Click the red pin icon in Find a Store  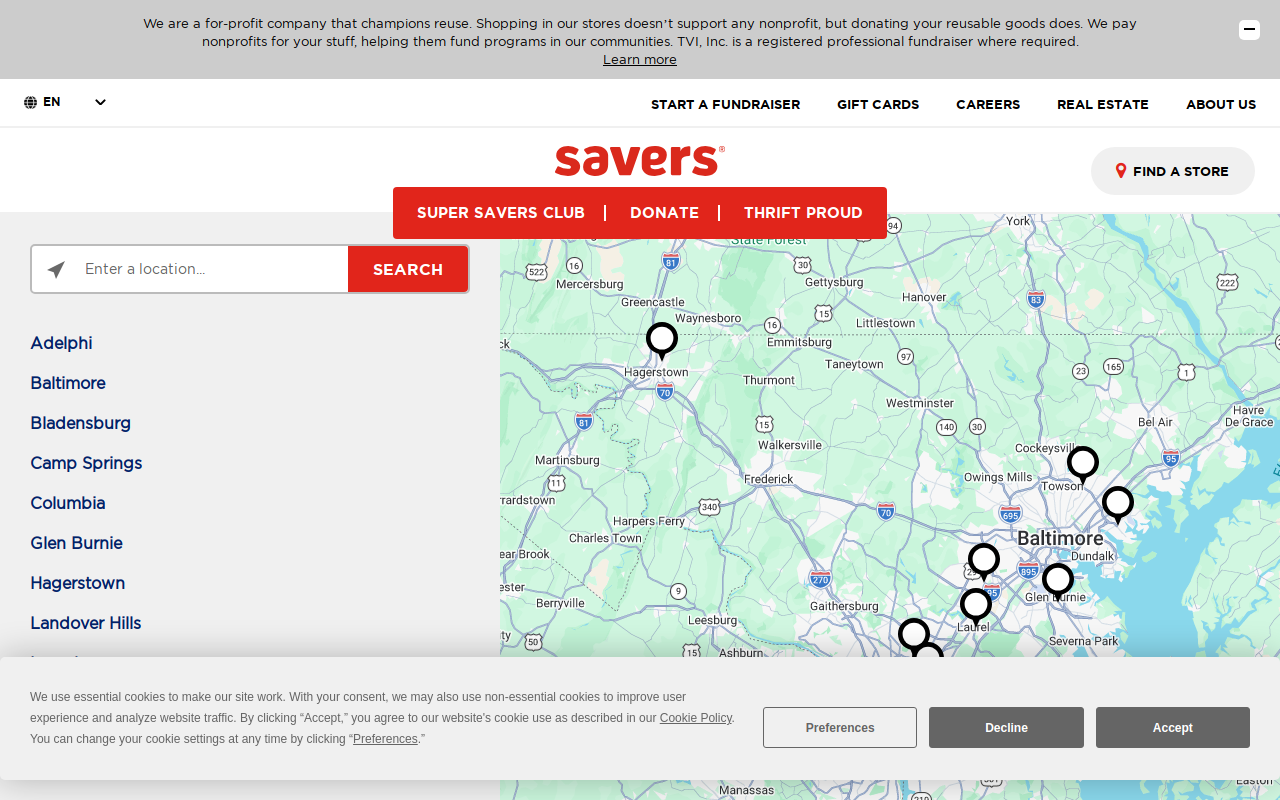click(x=1121, y=171)
